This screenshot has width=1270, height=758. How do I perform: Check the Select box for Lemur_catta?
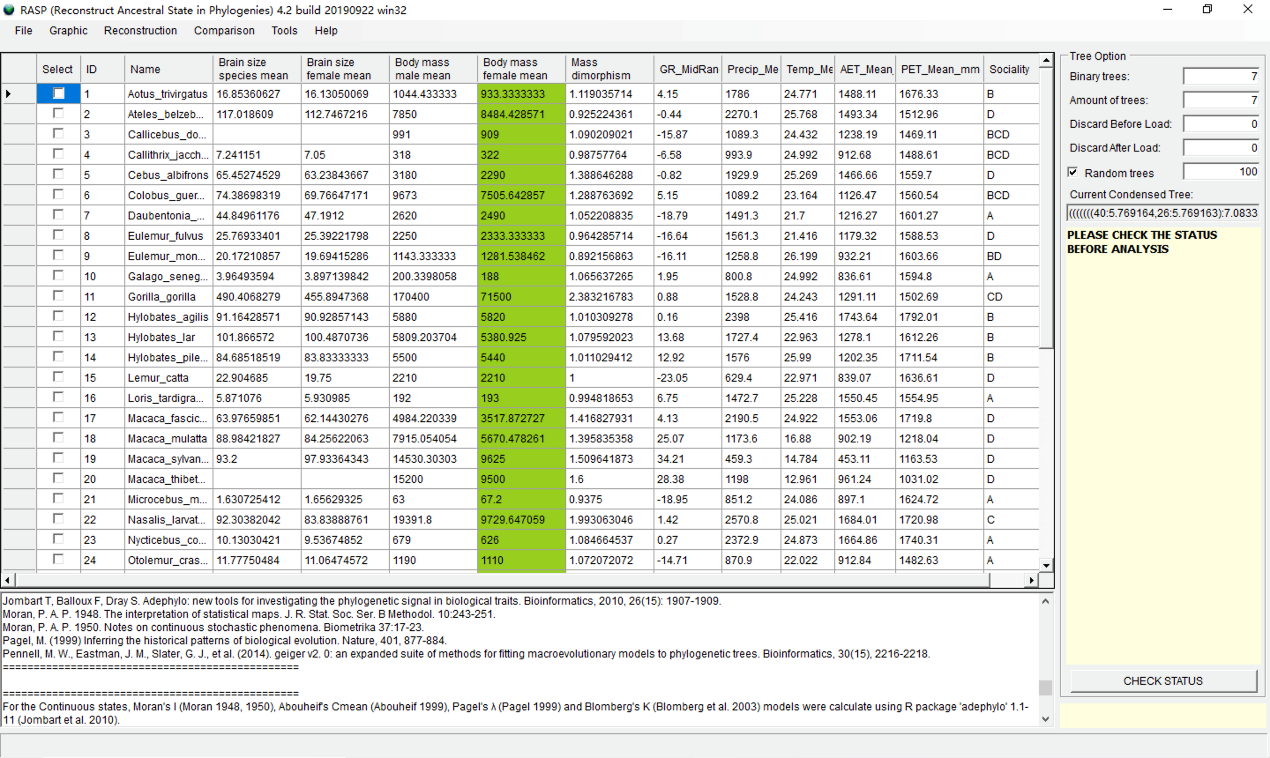pos(58,377)
